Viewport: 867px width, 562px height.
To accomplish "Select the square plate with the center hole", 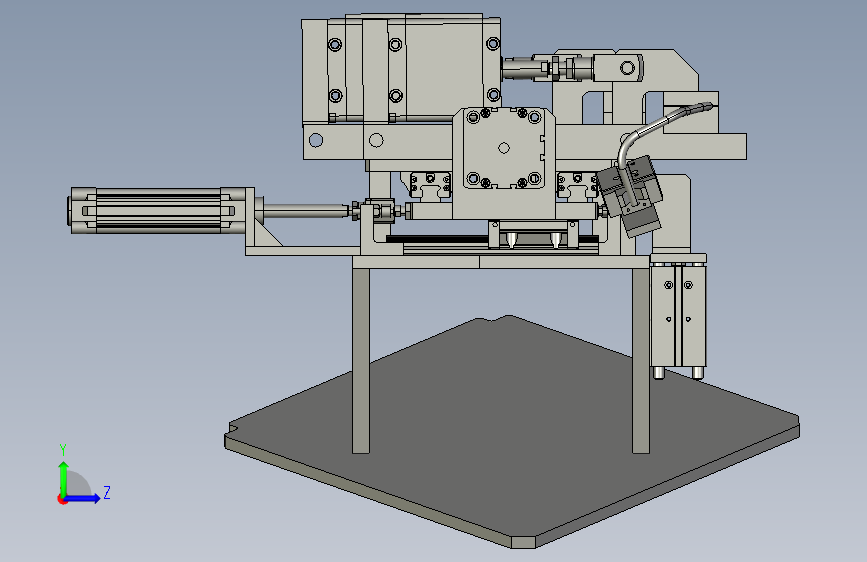I will [503, 148].
